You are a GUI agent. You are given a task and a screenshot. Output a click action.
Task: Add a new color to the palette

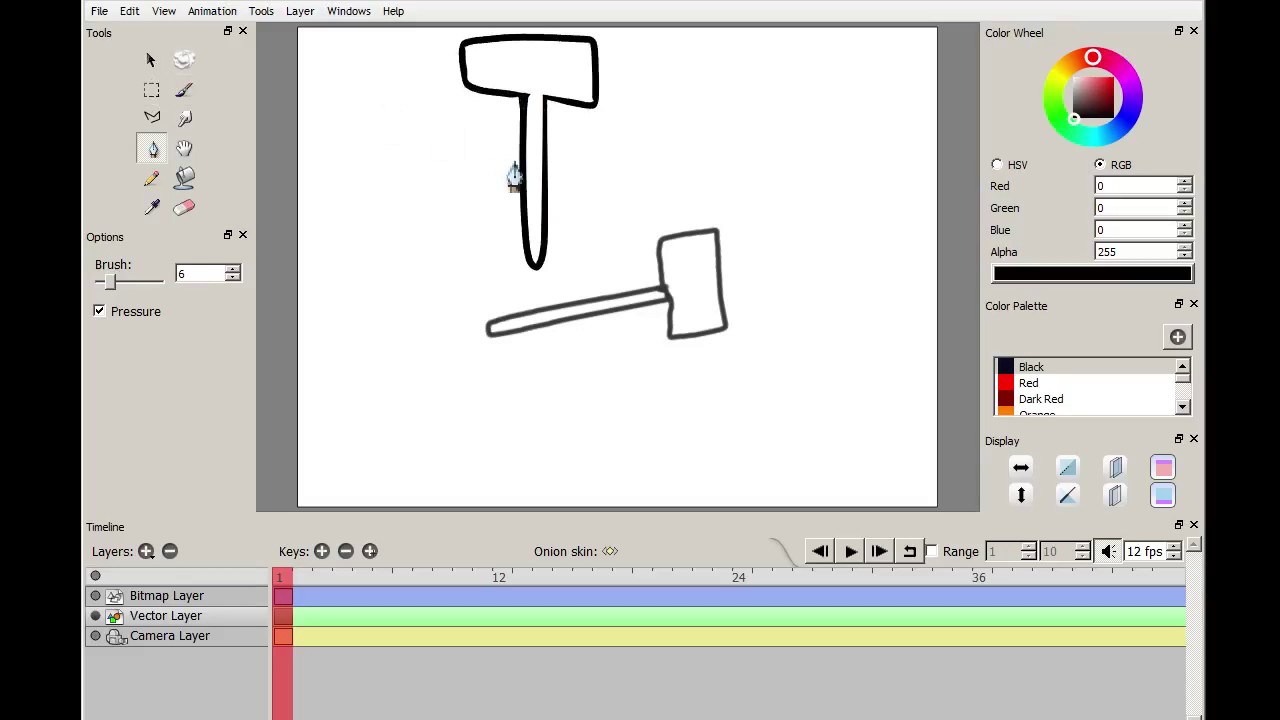1178,337
